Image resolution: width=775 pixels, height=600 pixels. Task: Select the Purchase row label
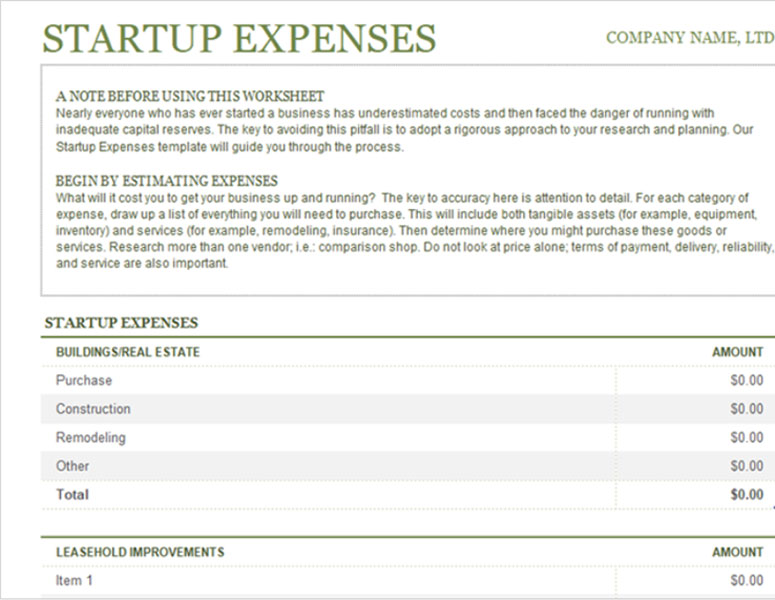(84, 381)
